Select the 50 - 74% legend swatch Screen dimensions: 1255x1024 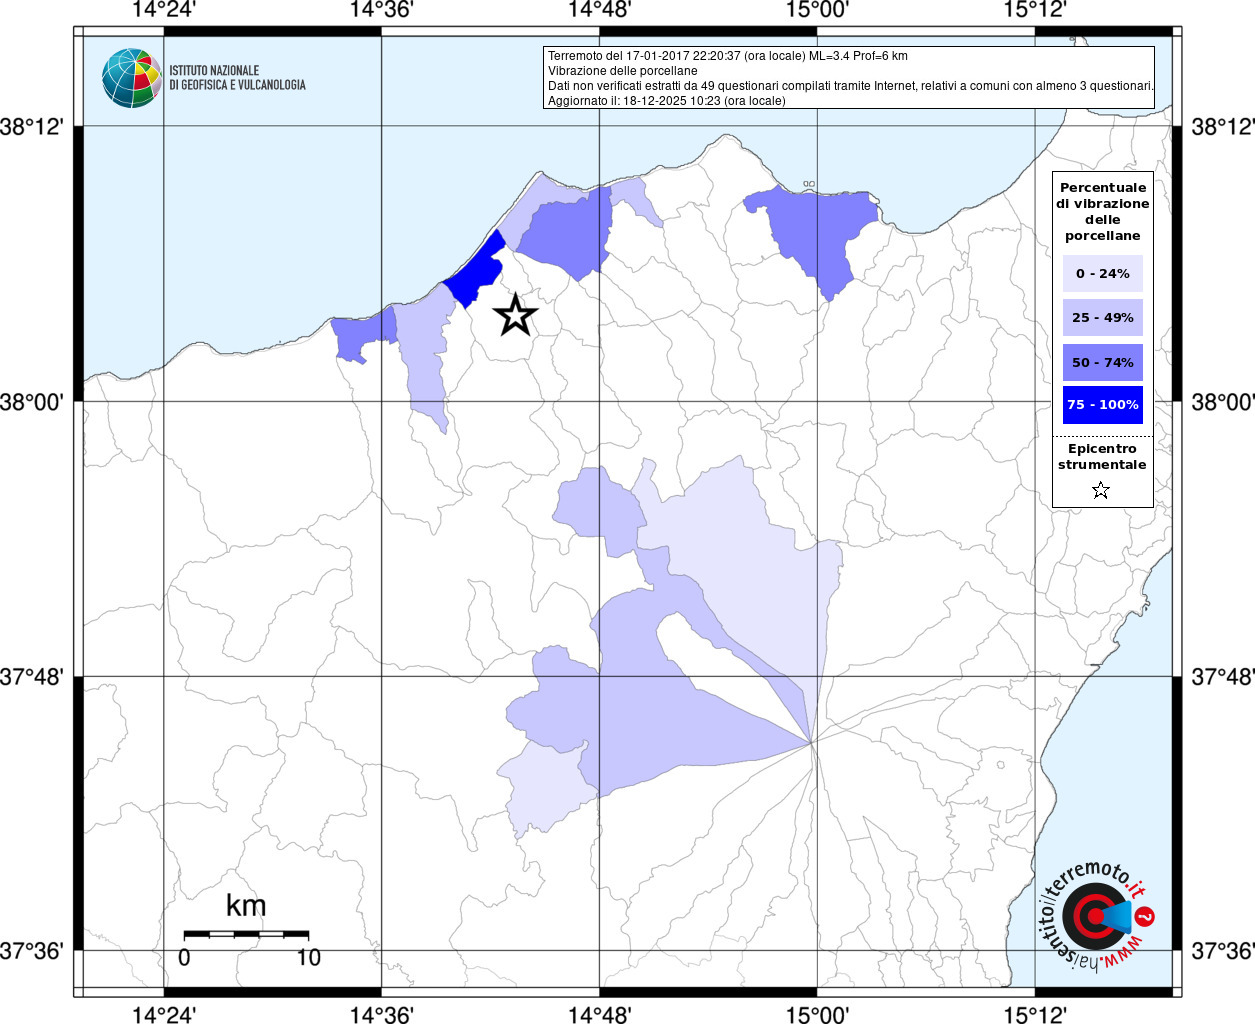[x=1102, y=362]
